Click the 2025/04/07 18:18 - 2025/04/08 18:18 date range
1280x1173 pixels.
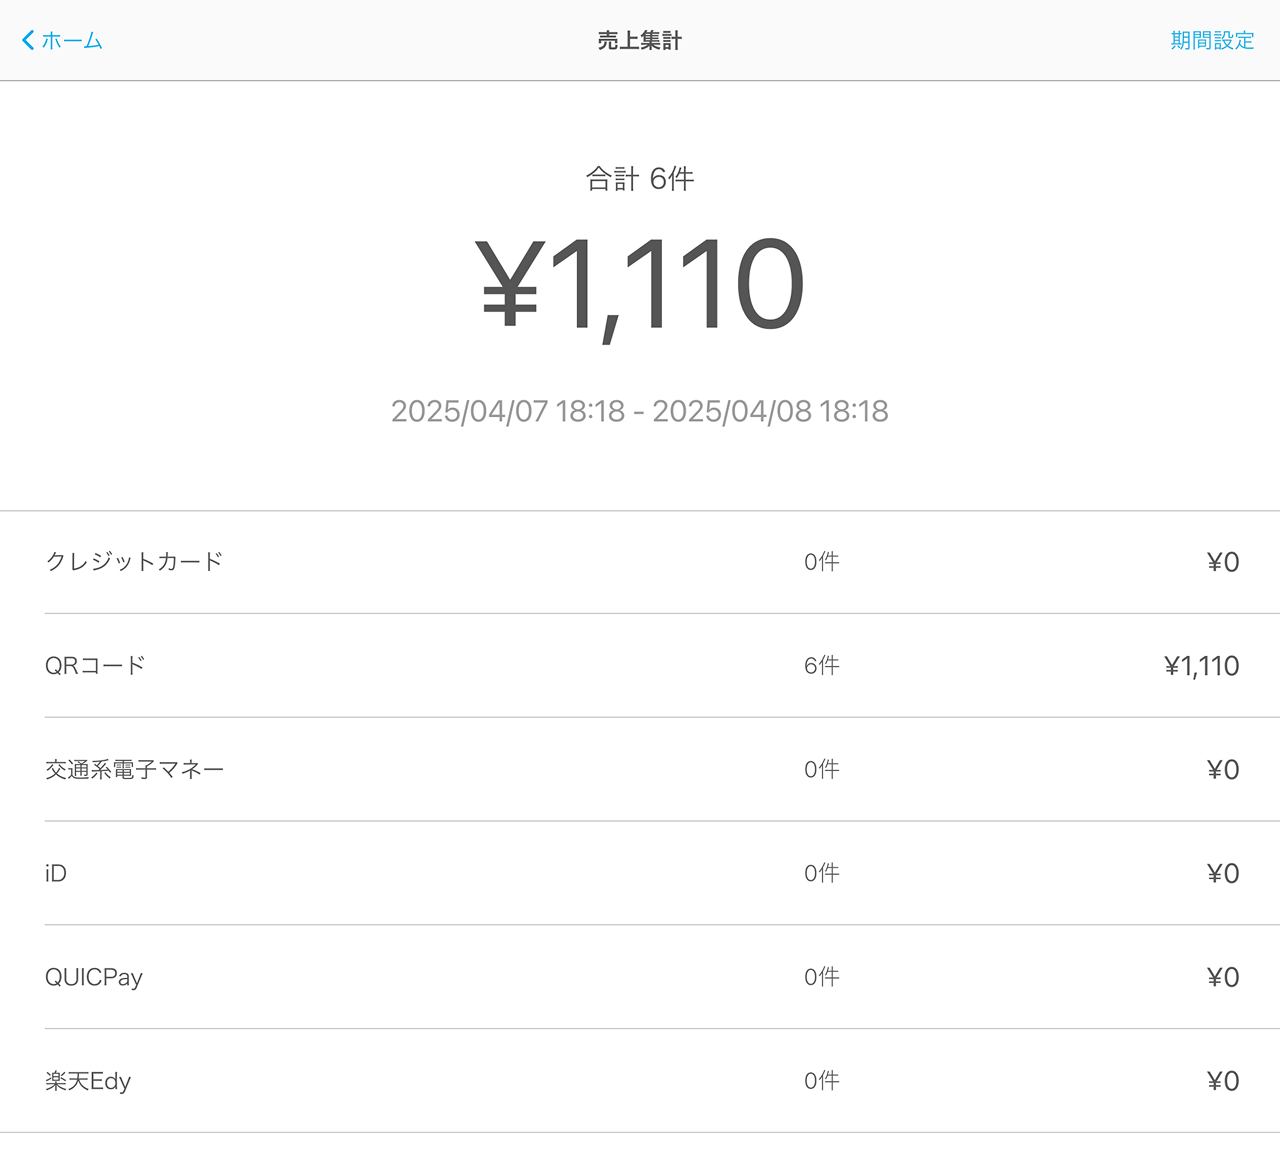640,411
